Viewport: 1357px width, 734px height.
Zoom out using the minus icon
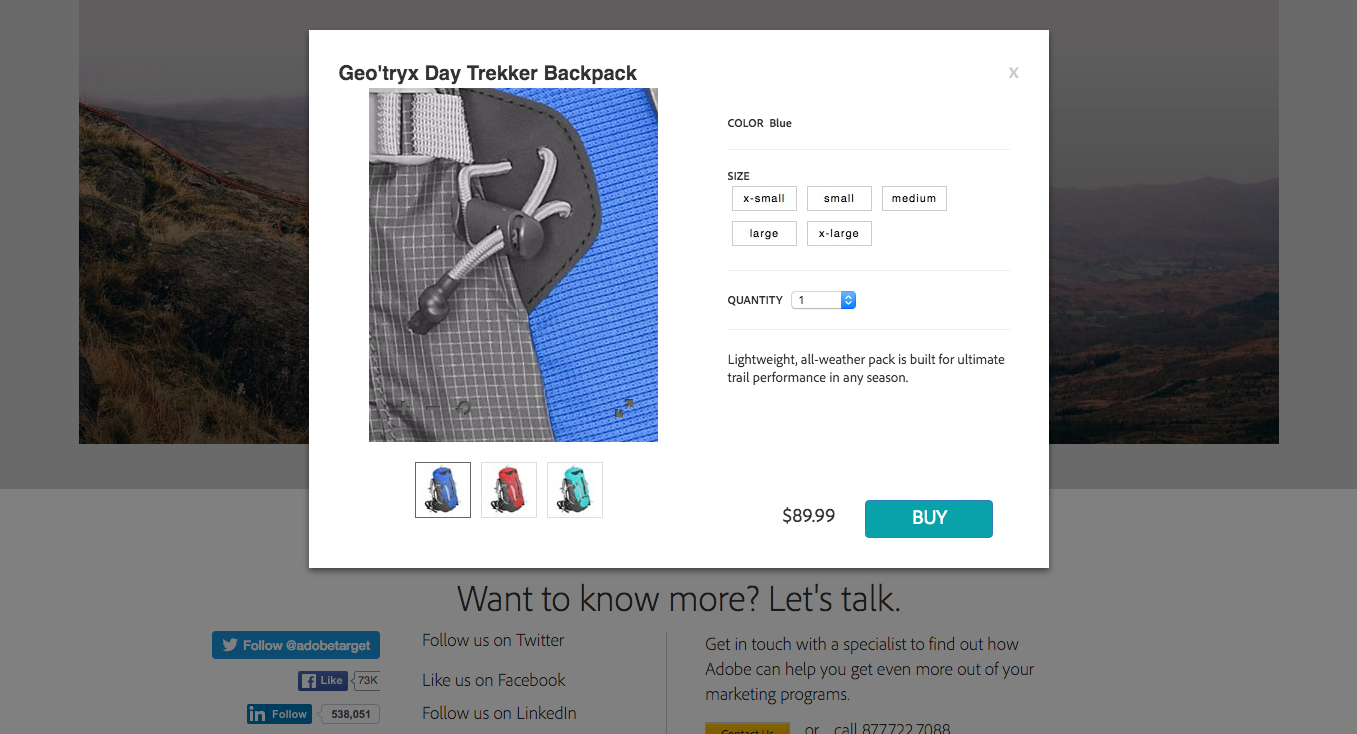coord(433,407)
